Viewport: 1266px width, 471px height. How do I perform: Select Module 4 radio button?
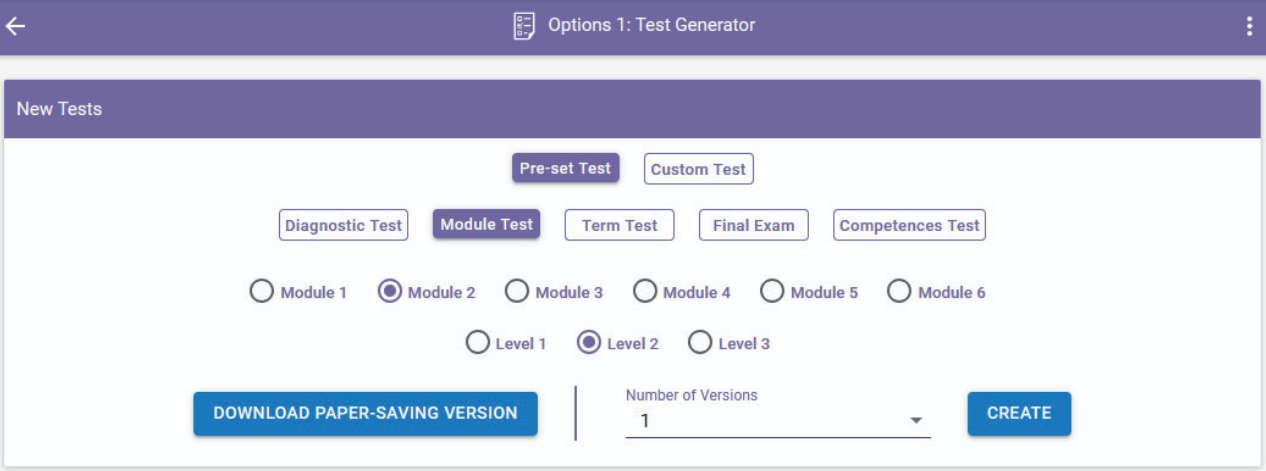(x=645, y=292)
